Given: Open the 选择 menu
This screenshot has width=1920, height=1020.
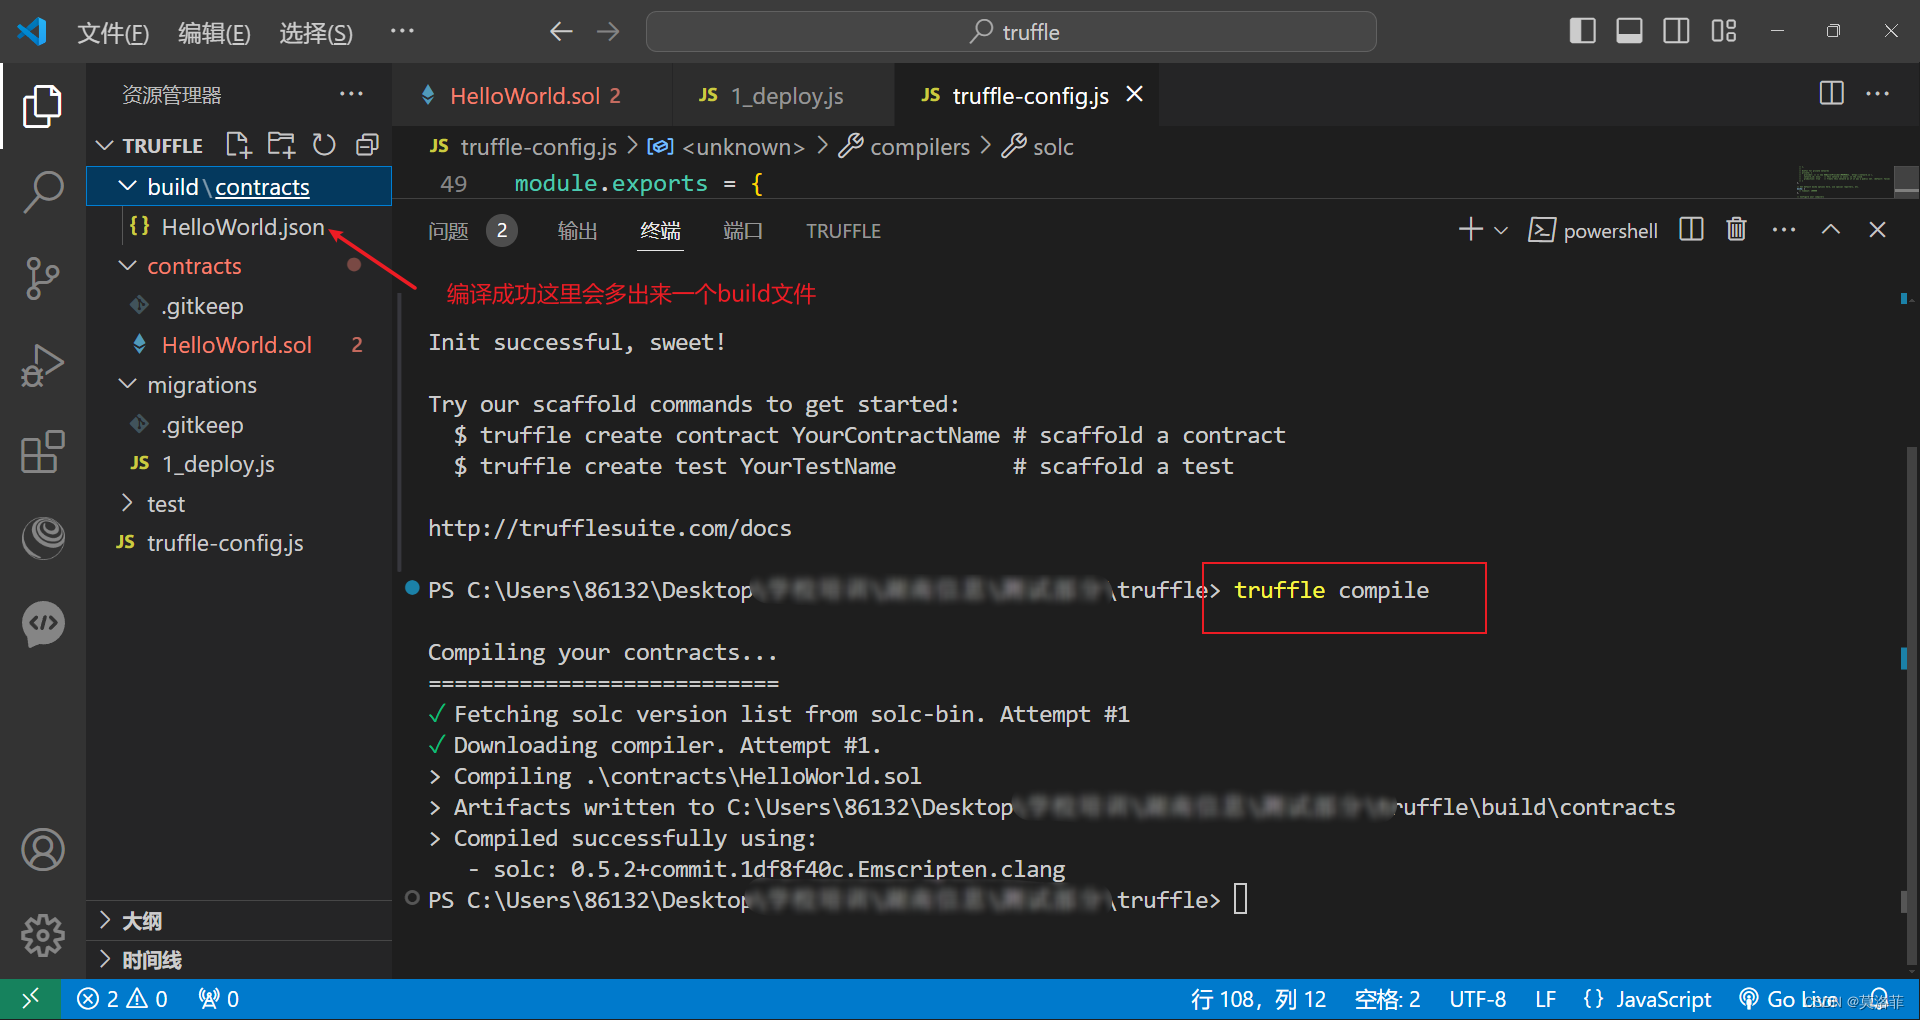Looking at the screenshot, I should click(316, 33).
